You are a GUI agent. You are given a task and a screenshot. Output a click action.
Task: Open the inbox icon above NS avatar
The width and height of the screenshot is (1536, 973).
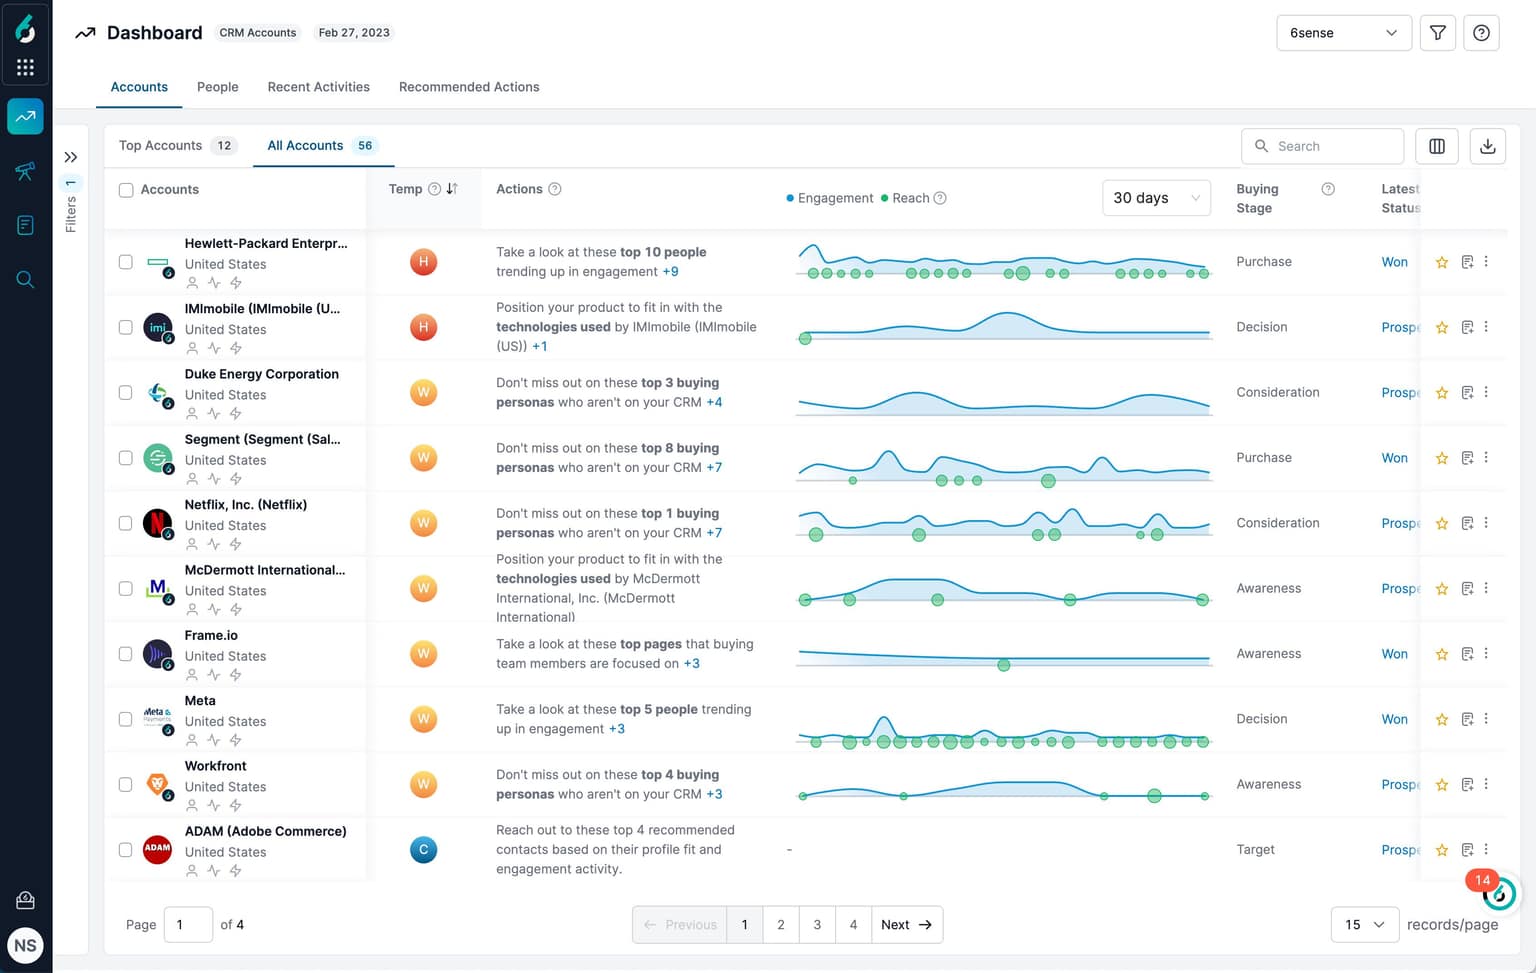point(25,900)
